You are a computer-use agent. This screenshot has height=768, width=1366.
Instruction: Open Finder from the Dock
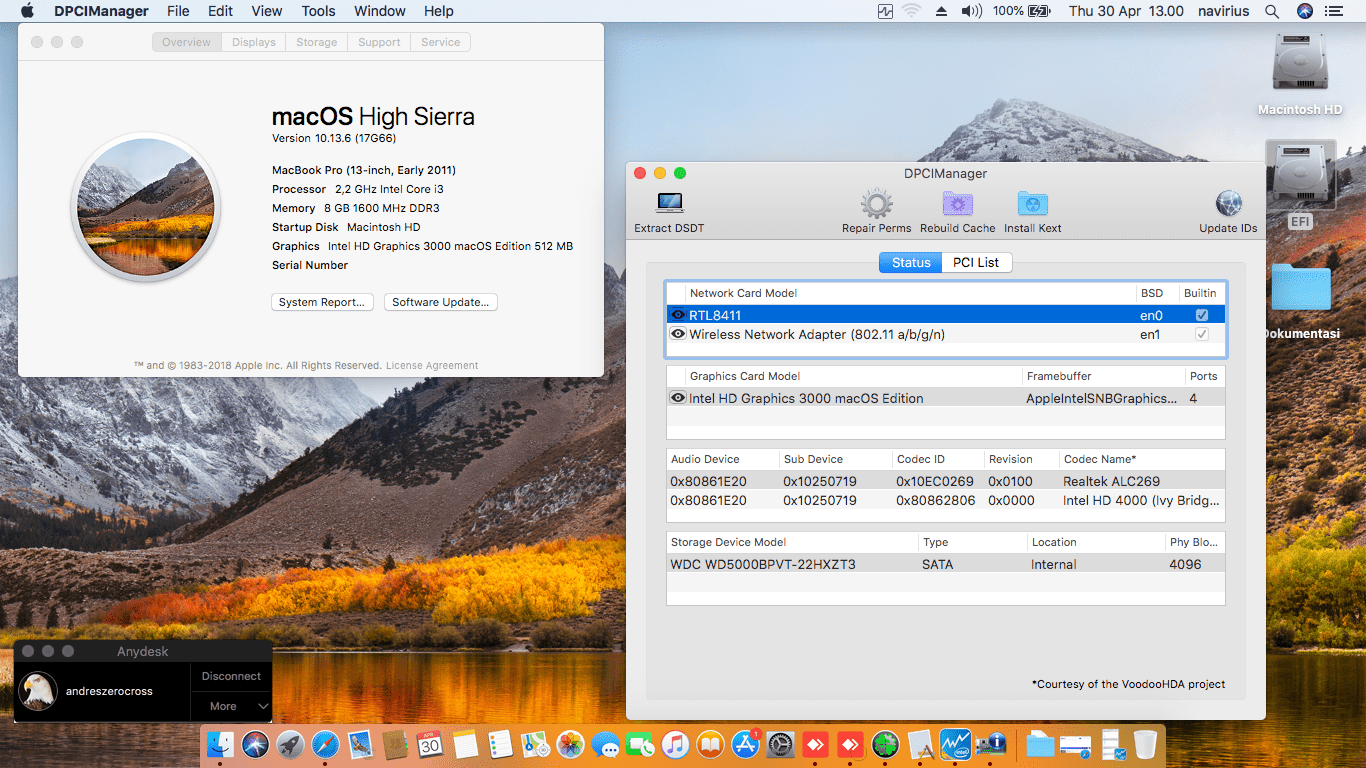tap(220, 744)
